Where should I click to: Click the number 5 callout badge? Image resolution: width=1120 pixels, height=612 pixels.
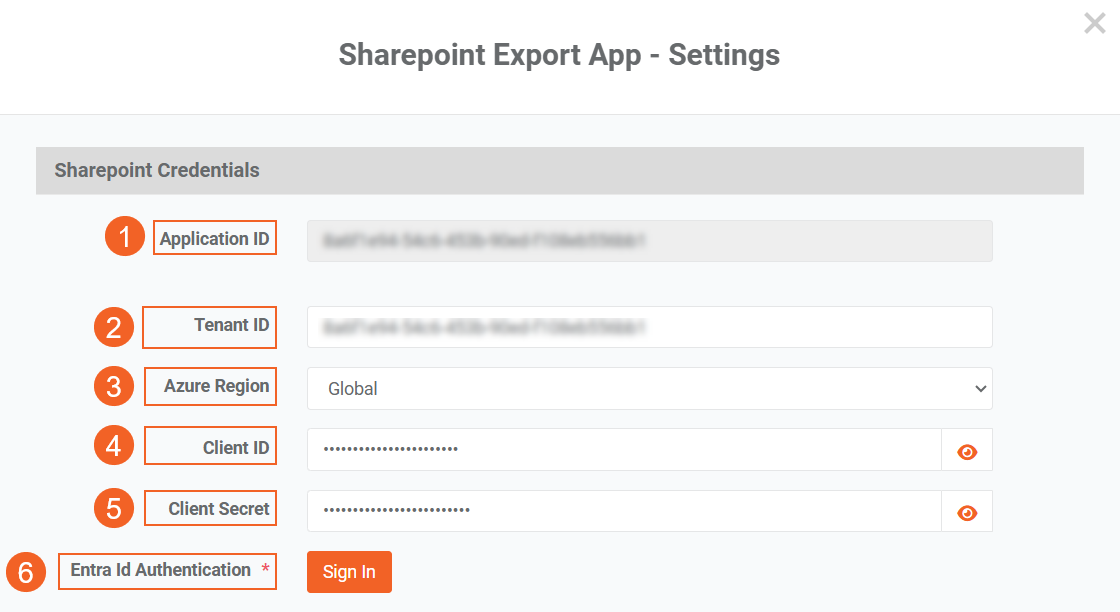pos(114,508)
